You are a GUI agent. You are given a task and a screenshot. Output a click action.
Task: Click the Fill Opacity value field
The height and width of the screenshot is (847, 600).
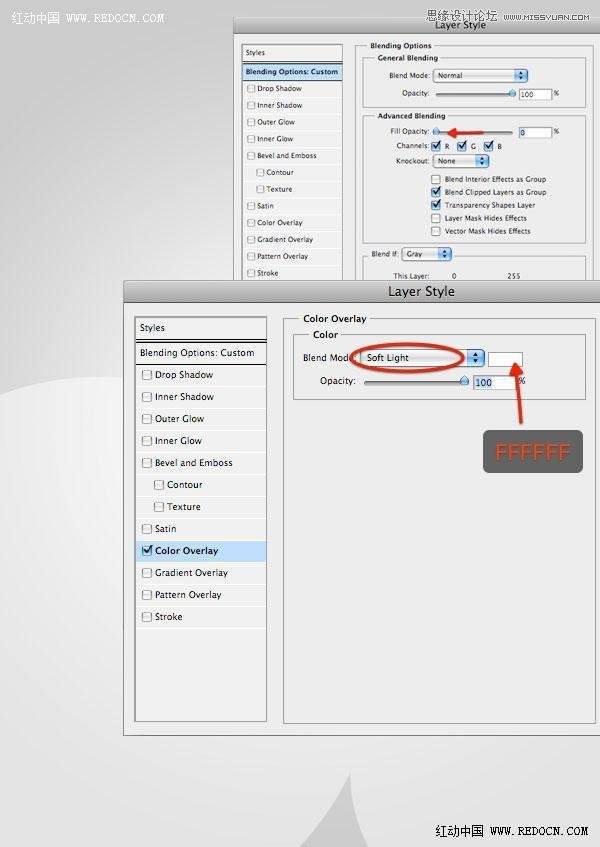pyautogui.click(x=534, y=132)
